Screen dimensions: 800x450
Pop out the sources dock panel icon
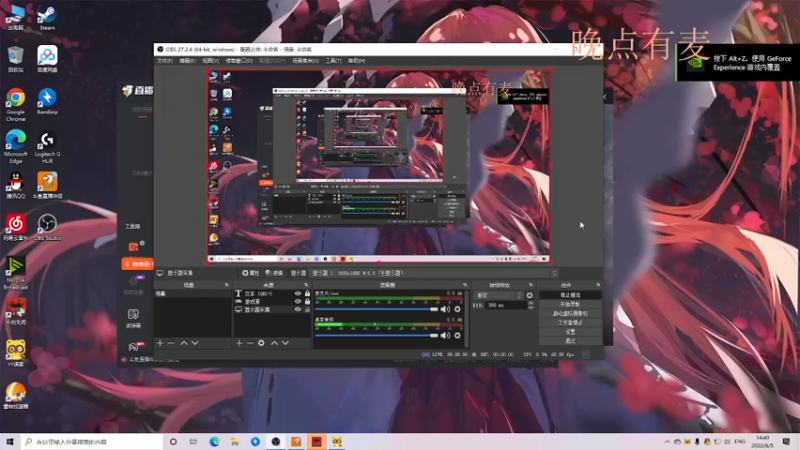point(306,285)
